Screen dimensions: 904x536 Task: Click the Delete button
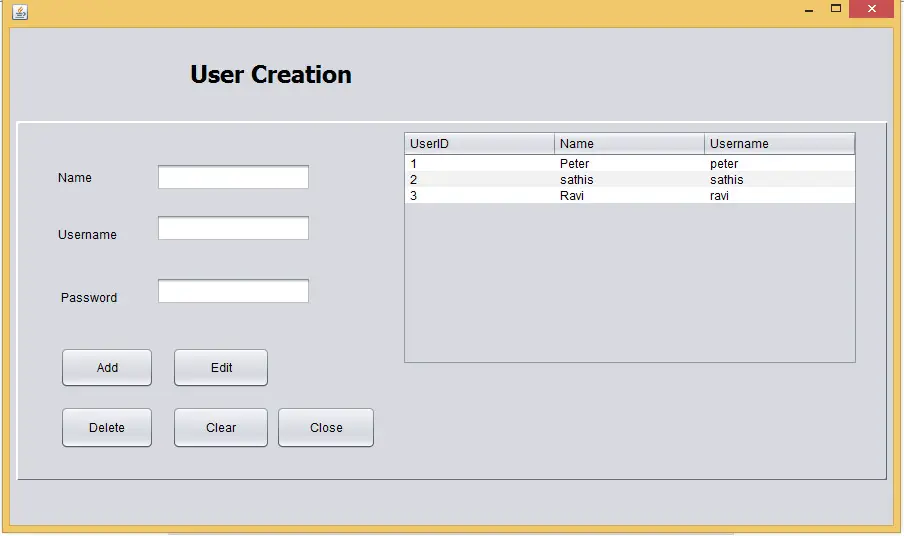click(107, 428)
